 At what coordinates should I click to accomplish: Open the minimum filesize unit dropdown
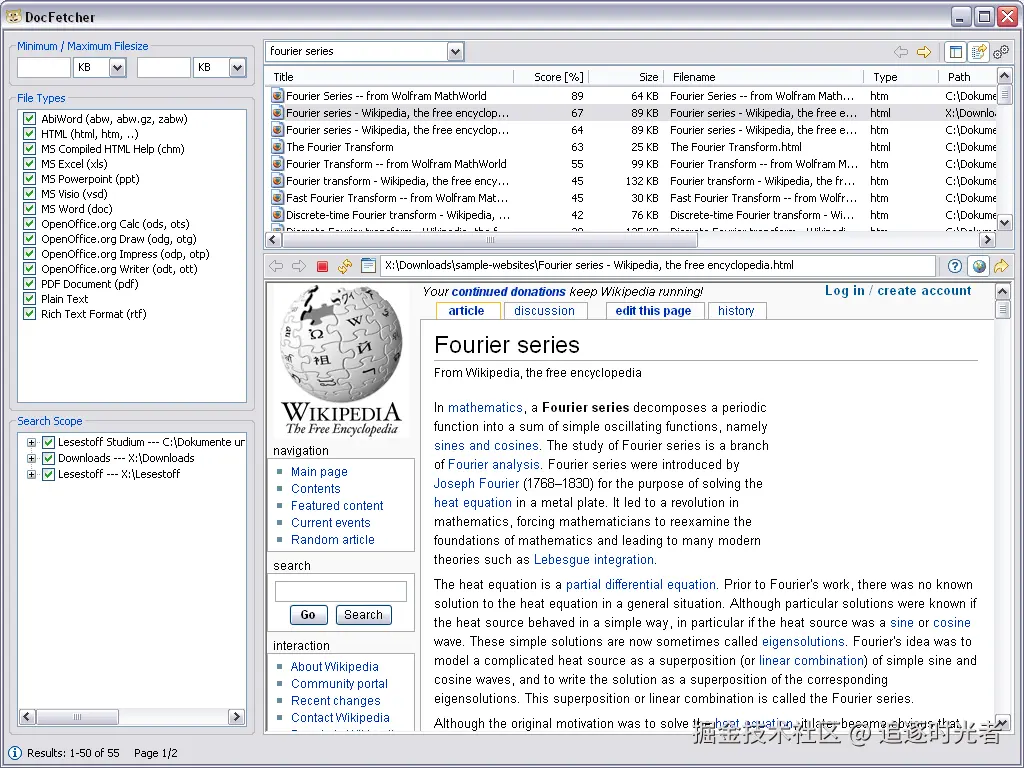[117, 68]
